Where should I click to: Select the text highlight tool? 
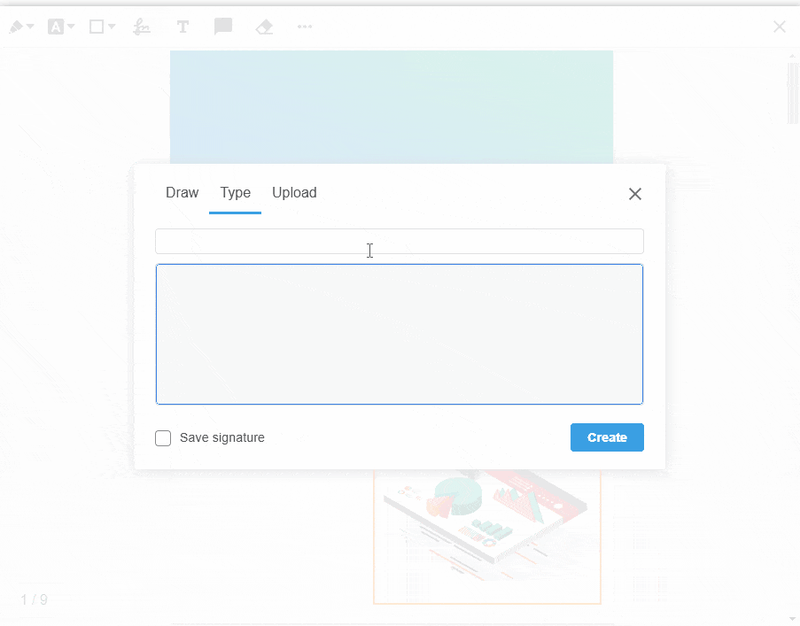[x=56, y=27]
